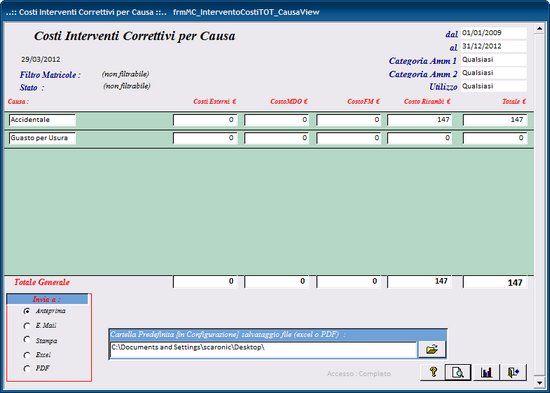Click the vertical scrollbar up arrow
Image resolution: width=550 pixels, height=393 pixels.
point(539,28)
